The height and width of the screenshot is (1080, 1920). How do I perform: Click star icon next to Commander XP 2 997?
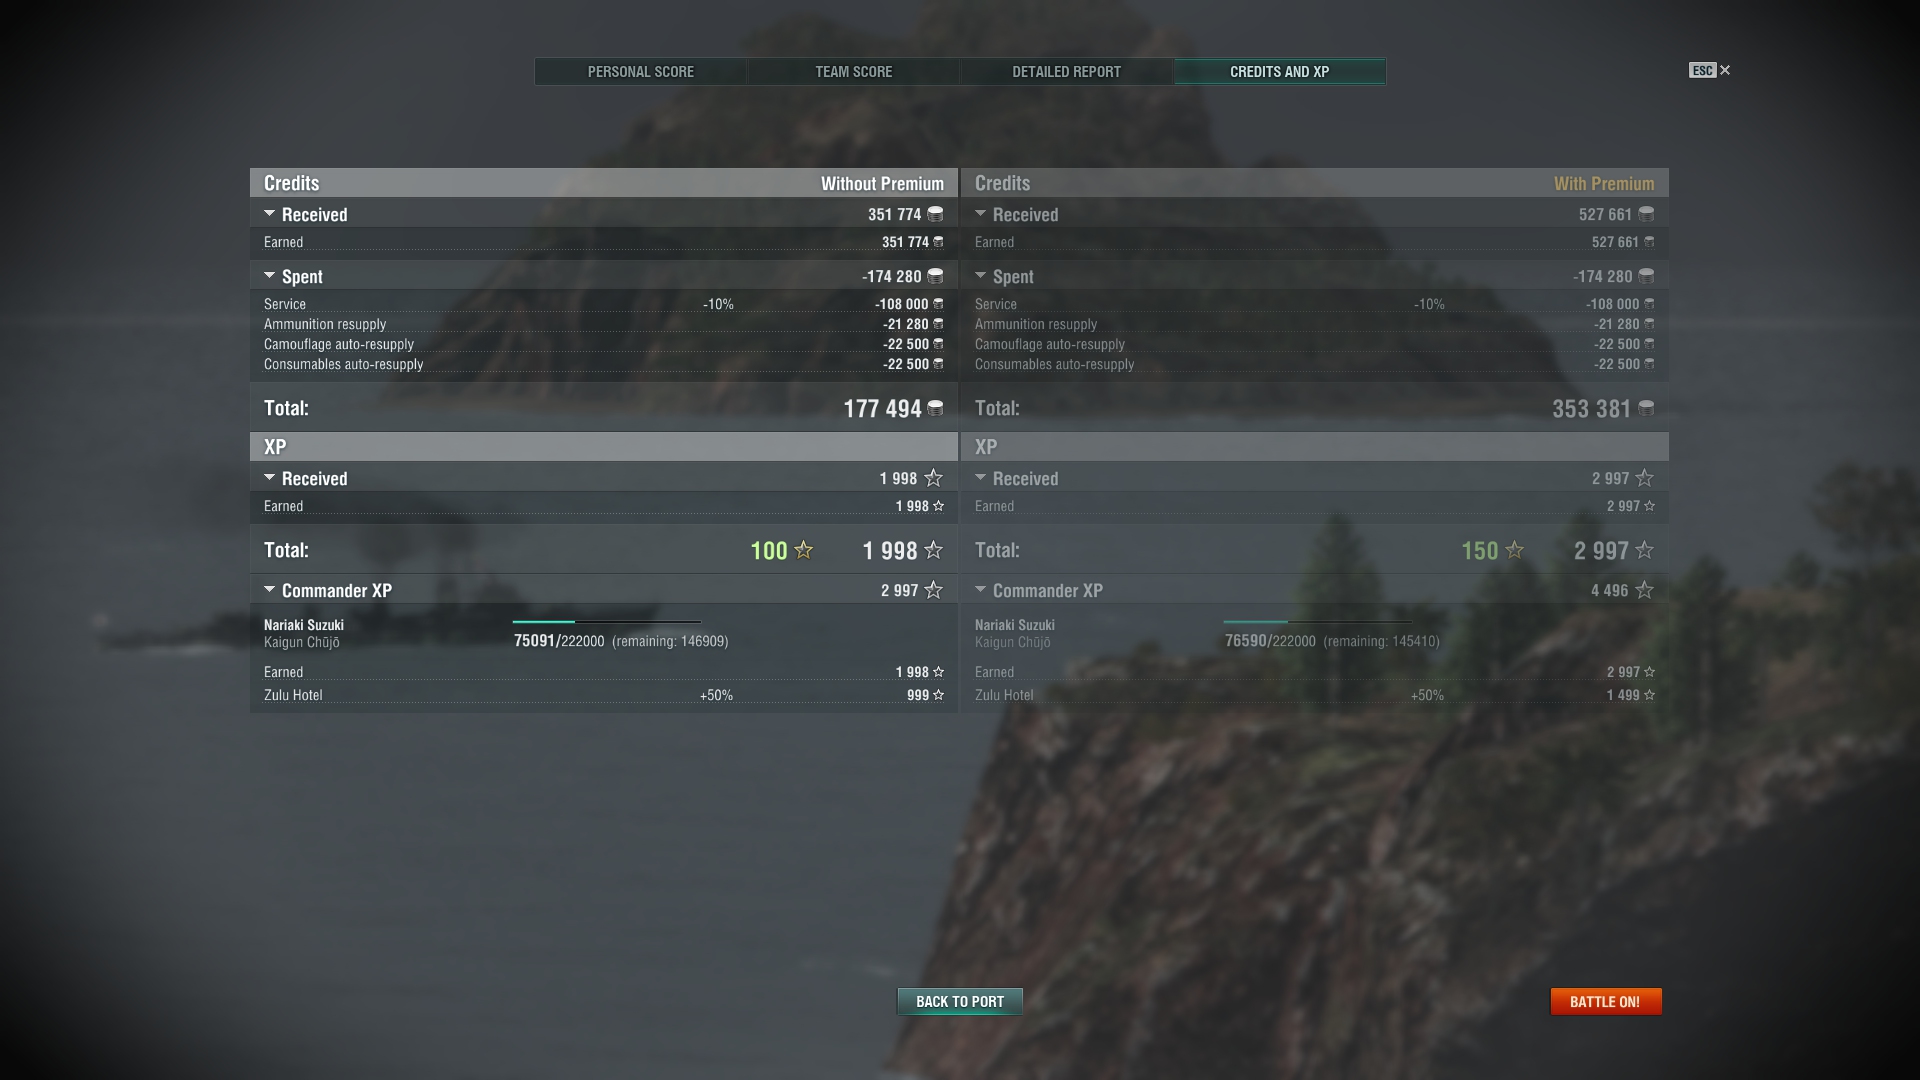click(933, 591)
